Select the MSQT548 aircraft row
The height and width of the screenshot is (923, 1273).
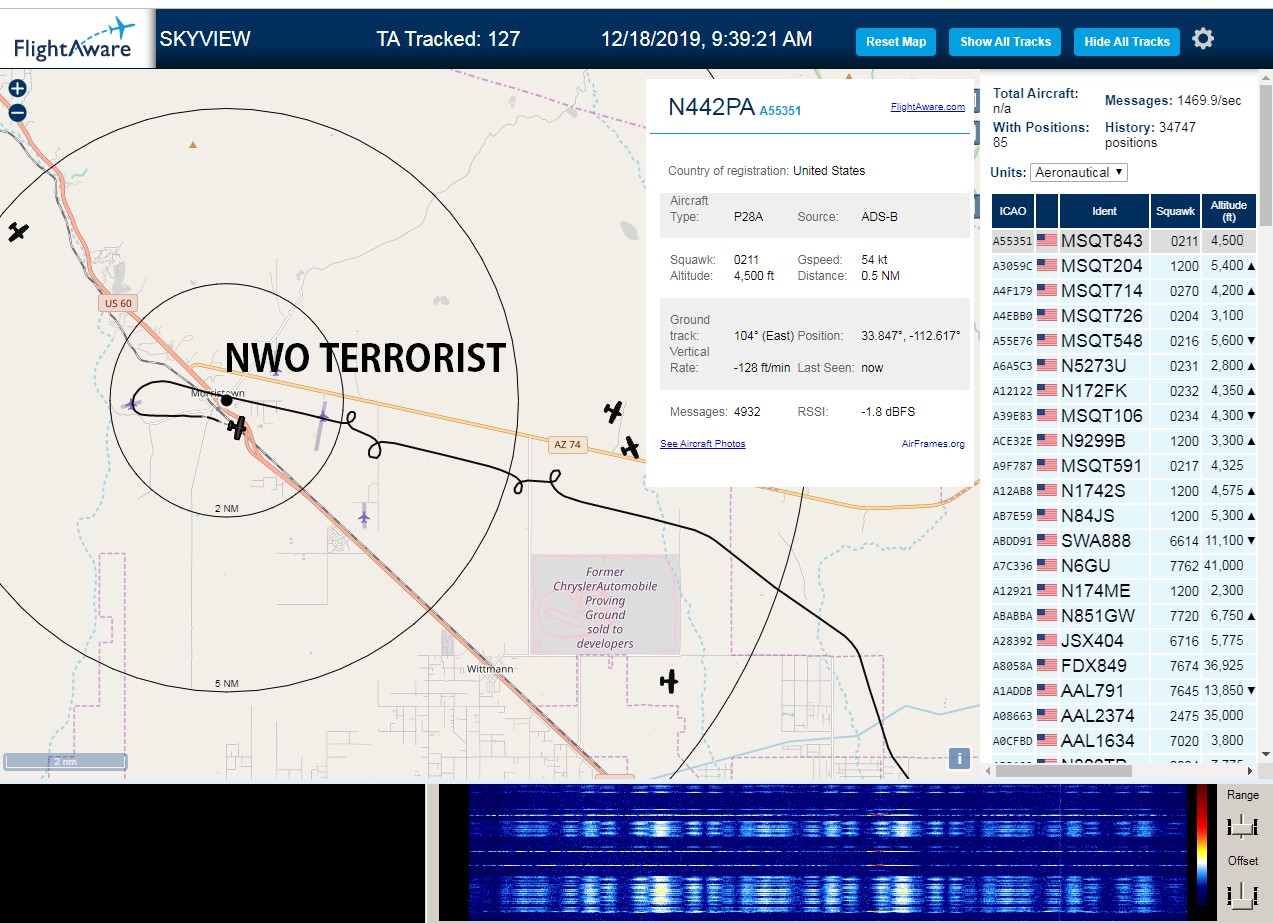coord(1124,341)
